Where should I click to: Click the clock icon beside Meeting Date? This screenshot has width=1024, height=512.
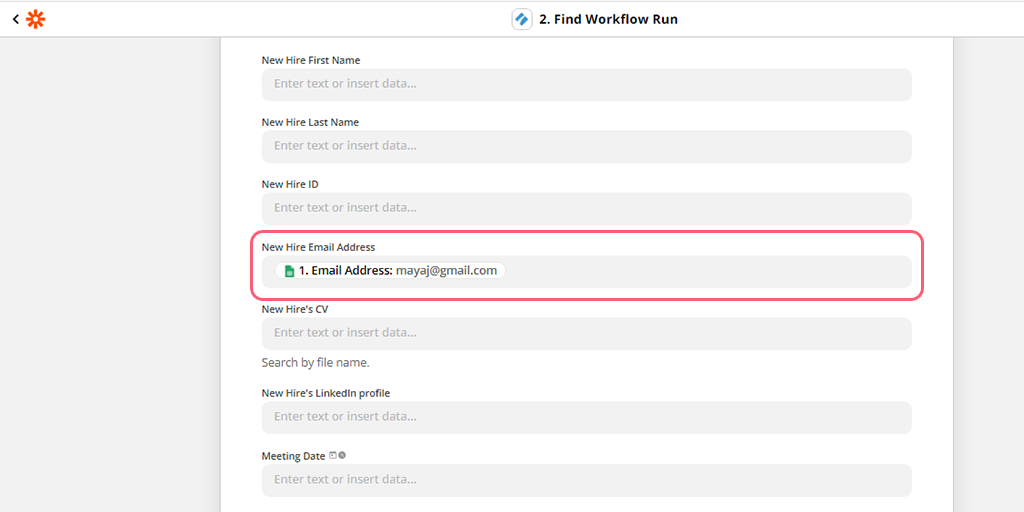click(342, 455)
